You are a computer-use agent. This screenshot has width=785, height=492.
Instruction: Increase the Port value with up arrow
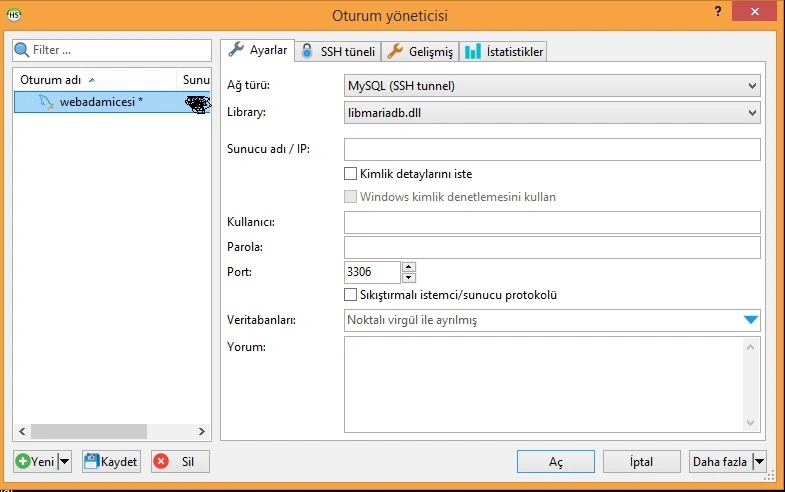pos(409,267)
